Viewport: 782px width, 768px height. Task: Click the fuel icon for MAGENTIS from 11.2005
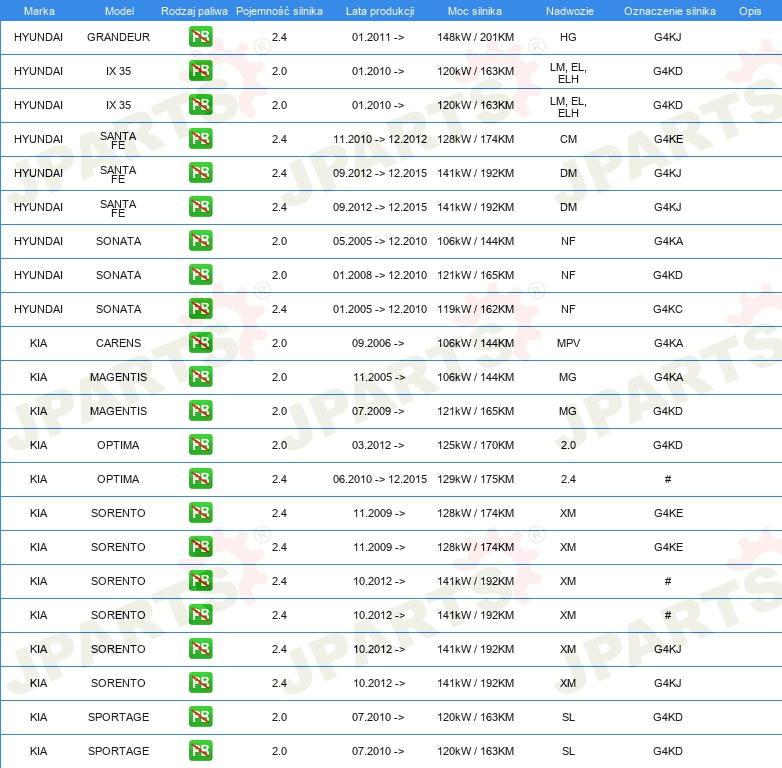click(200, 377)
